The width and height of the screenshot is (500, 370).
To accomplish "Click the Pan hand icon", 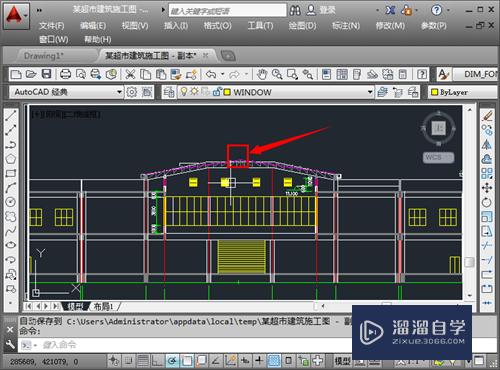I will click(262, 74).
